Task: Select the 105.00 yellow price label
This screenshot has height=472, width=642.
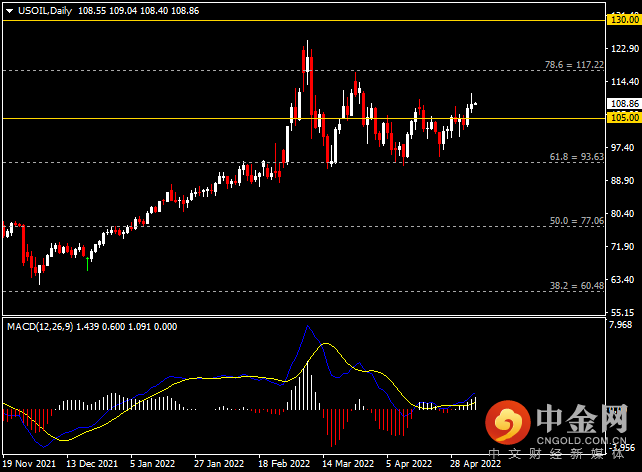Action: click(624, 118)
